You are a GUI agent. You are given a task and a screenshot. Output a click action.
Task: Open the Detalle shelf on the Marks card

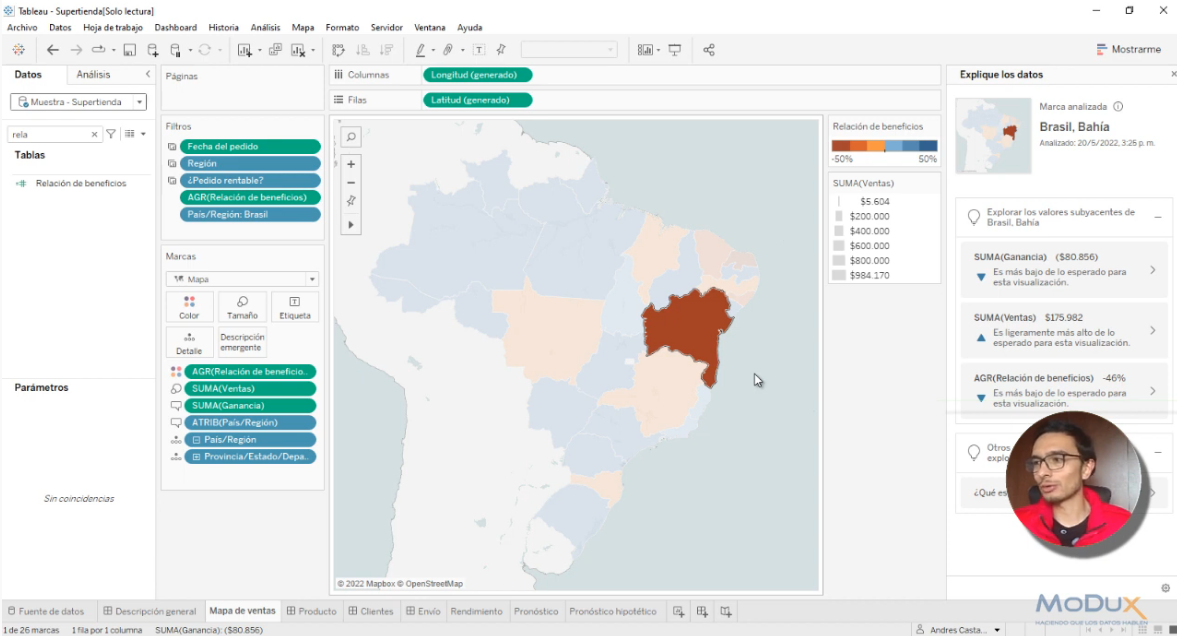tap(189, 343)
